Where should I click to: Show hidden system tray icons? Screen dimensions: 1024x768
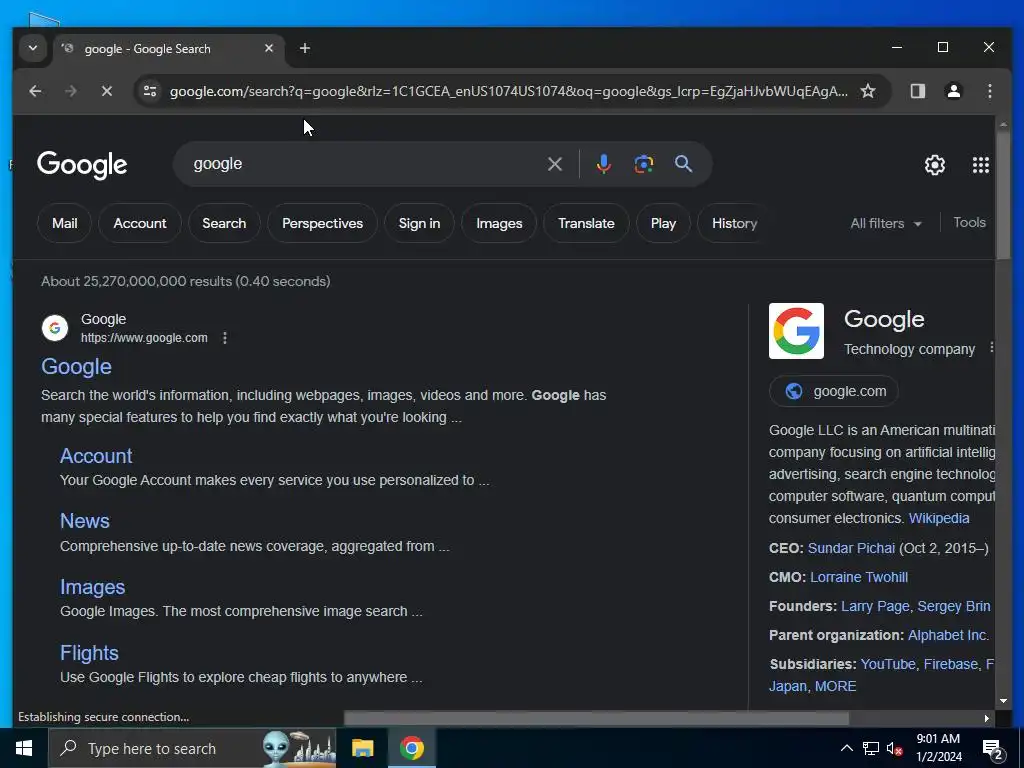click(846, 748)
